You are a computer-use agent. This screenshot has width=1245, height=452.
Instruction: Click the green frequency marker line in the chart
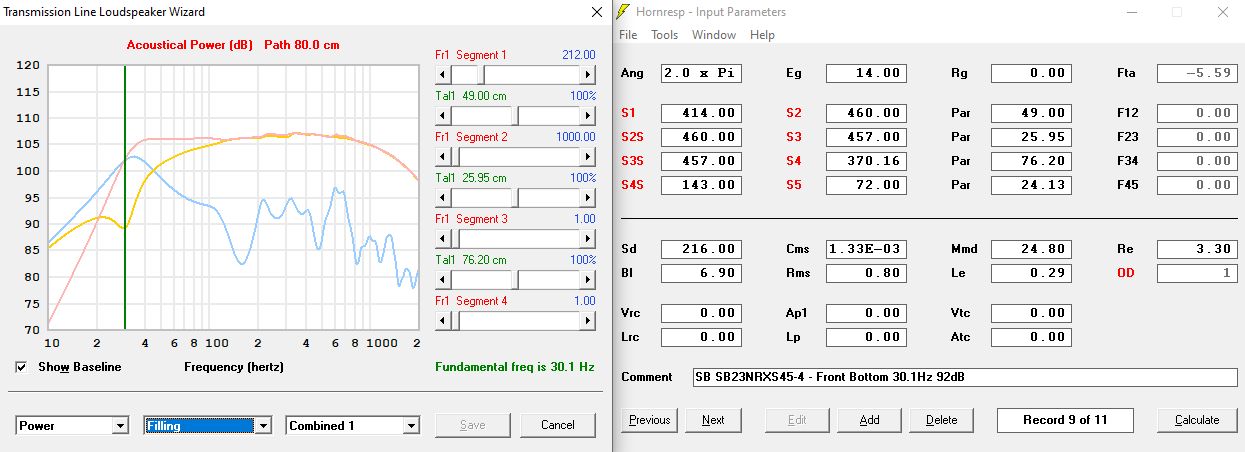pyautogui.click(x=124, y=197)
